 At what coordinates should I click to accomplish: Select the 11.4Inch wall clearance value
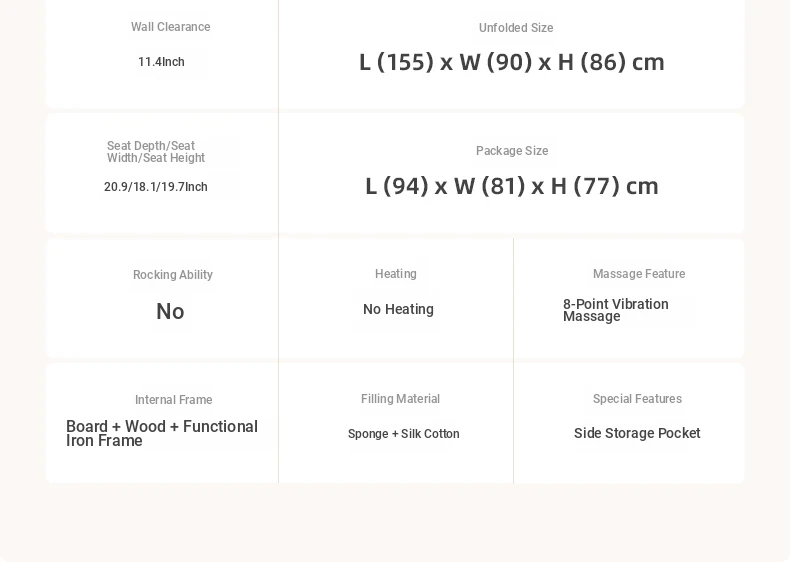[x=161, y=62]
